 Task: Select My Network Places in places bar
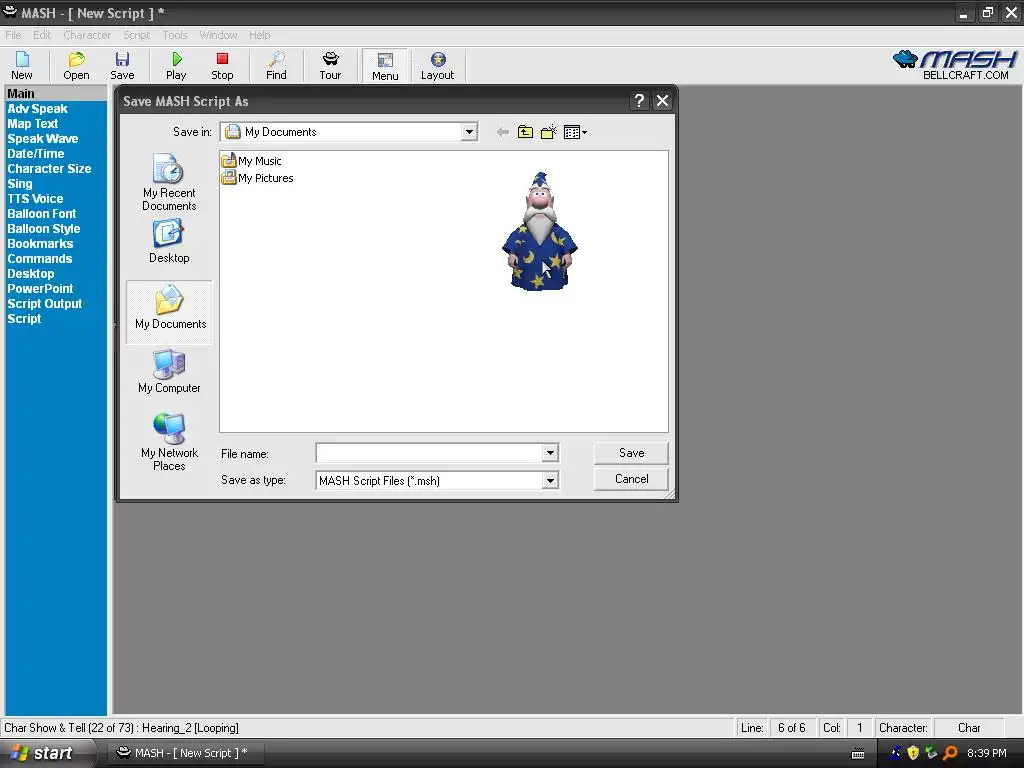point(169,441)
